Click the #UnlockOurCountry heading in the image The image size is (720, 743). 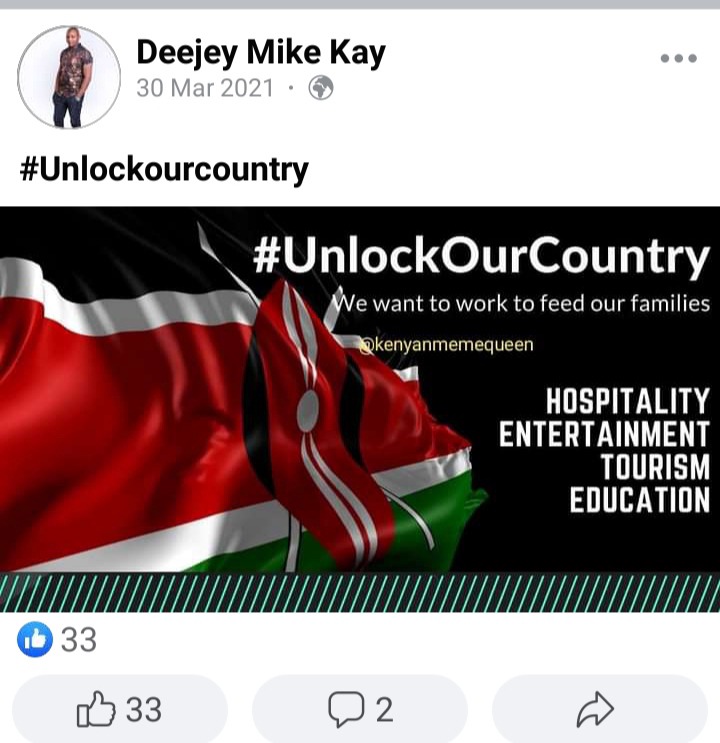(481, 256)
